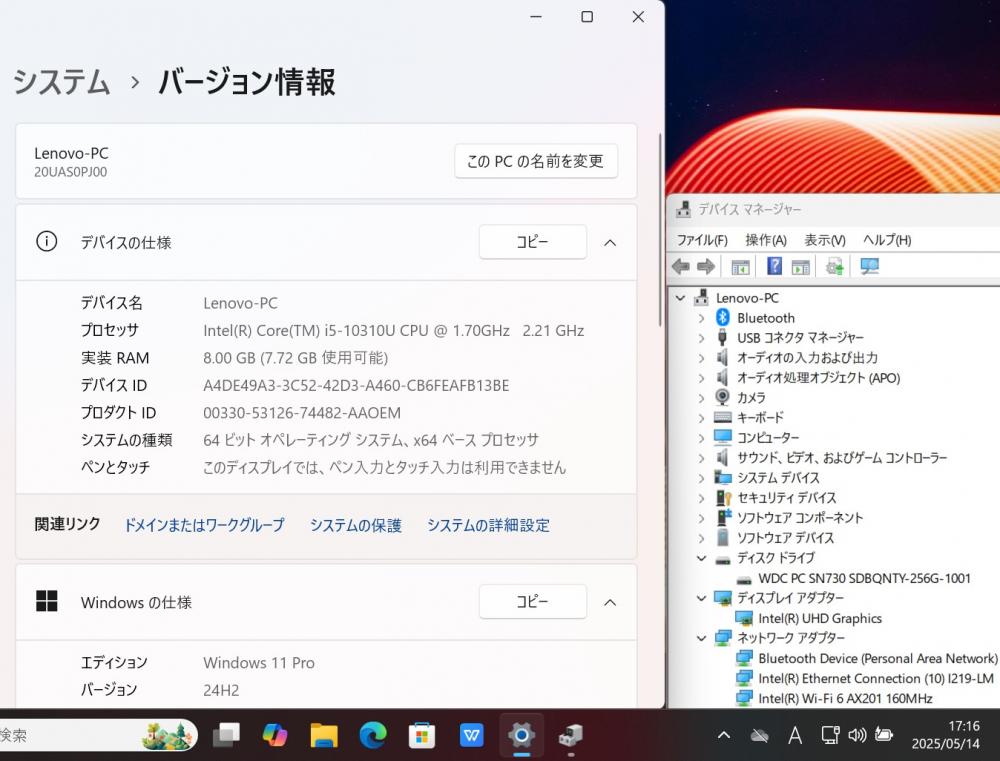Click the battery tray icon

(x=884, y=735)
